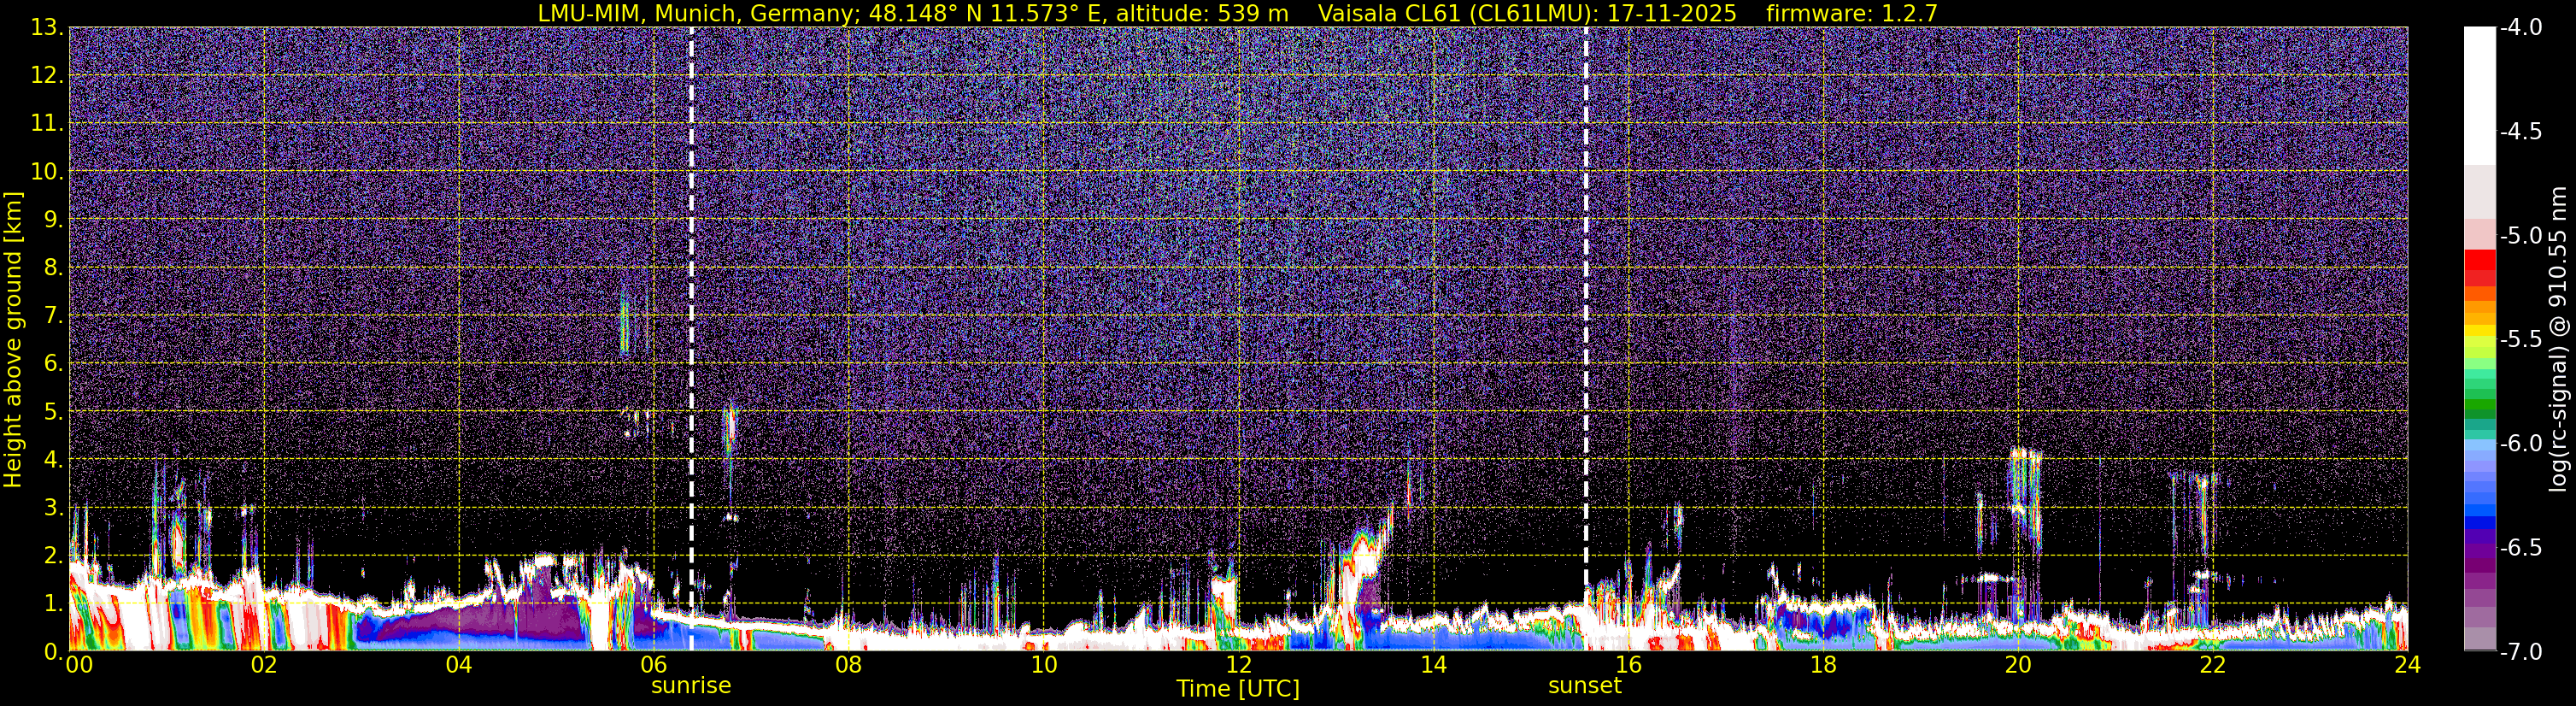Click the 'sunset' label below the time axis
The width and height of the screenshot is (2576, 706).
pyautogui.click(x=1585, y=685)
